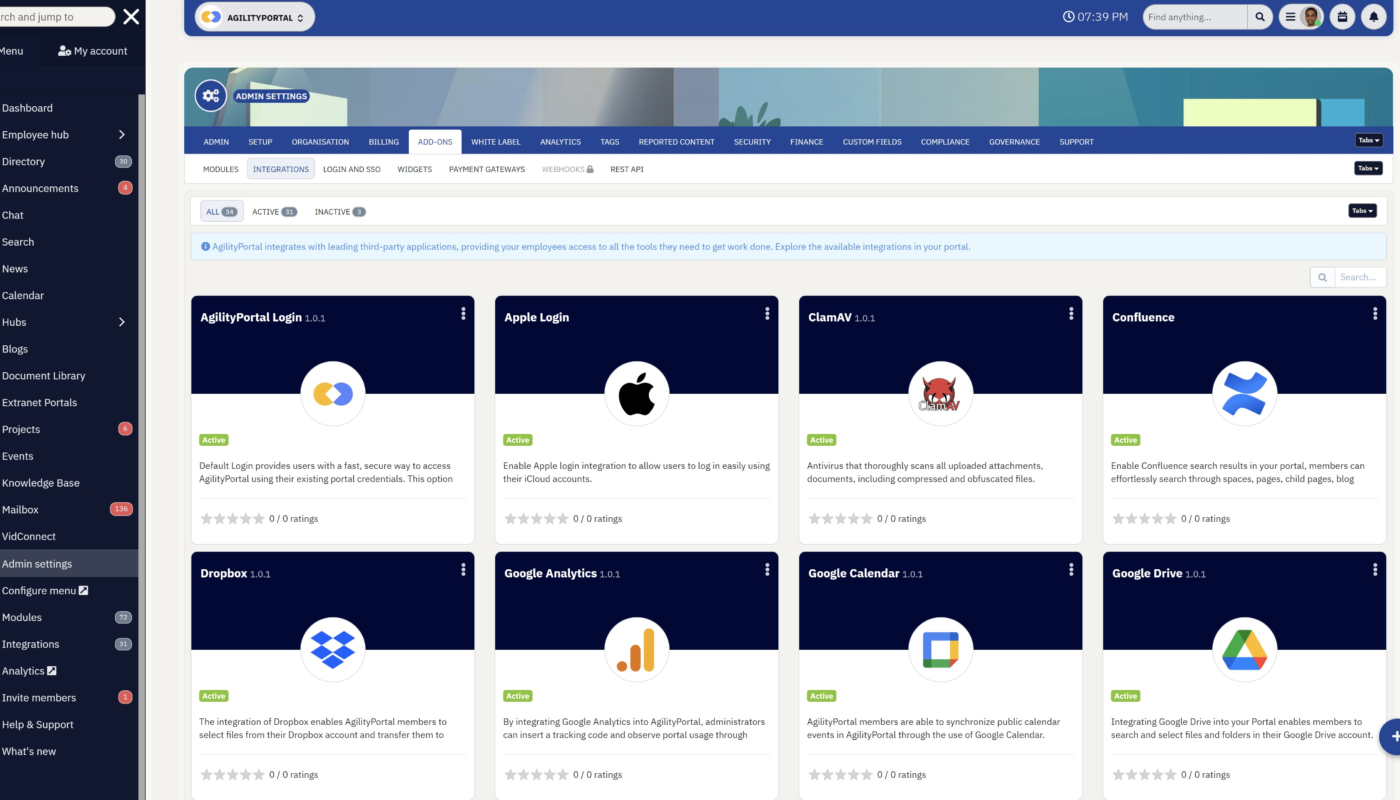This screenshot has height=800, width=1400.
Task: Expand the Hubs sidebar chevron
Action: (x=122, y=322)
